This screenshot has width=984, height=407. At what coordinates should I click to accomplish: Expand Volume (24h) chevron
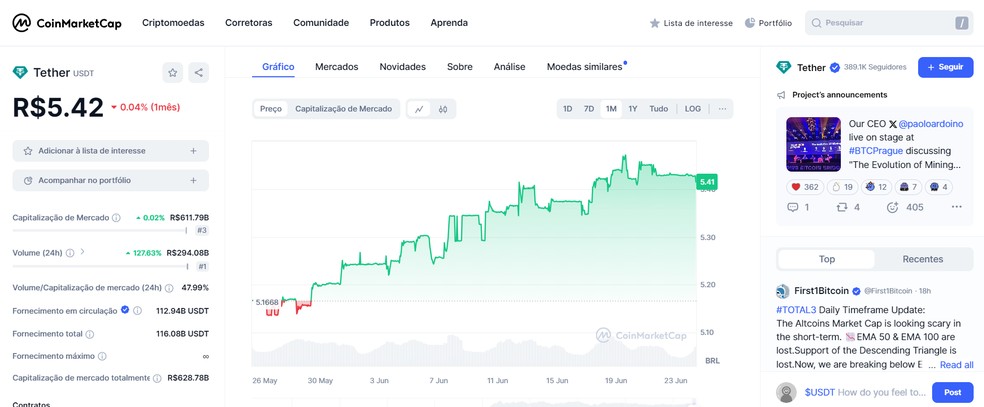pos(82,252)
